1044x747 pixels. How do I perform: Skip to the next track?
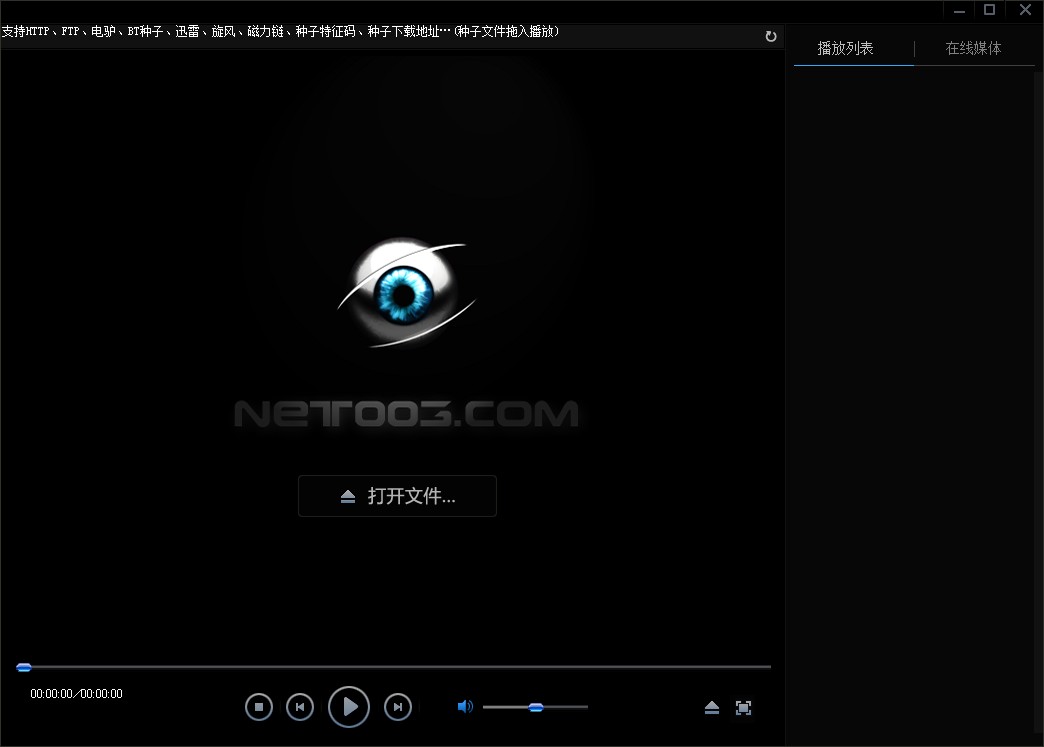398,707
